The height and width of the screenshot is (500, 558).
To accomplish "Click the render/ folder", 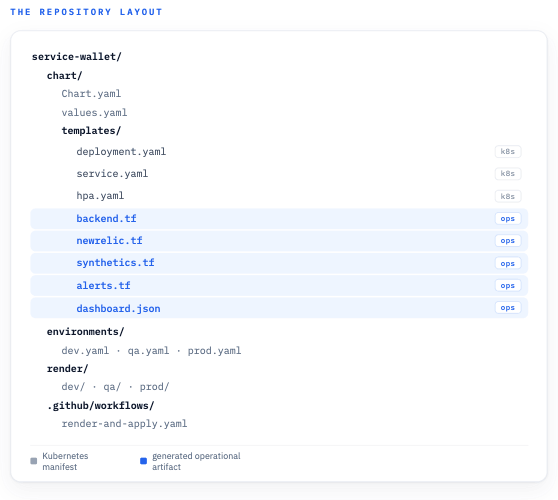I will click(67, 369).
